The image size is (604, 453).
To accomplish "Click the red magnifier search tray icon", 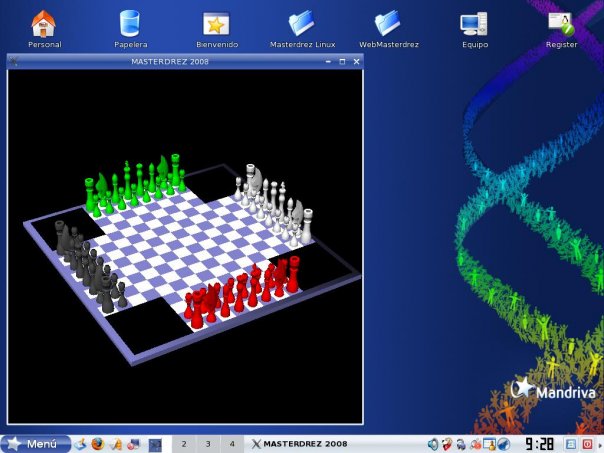I will pyautogui.click(x=475, y=444).
